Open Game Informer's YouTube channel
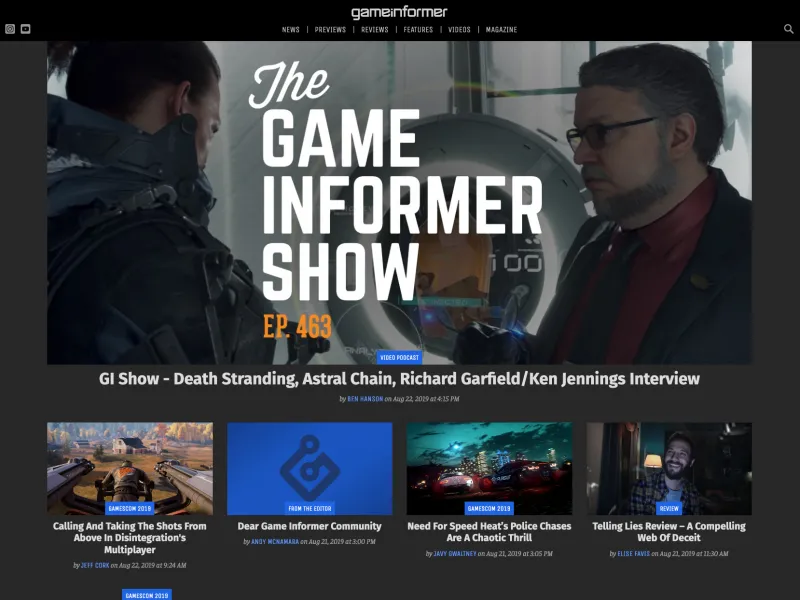The height and width of the screenshot is (600, 800). (26, 29)
